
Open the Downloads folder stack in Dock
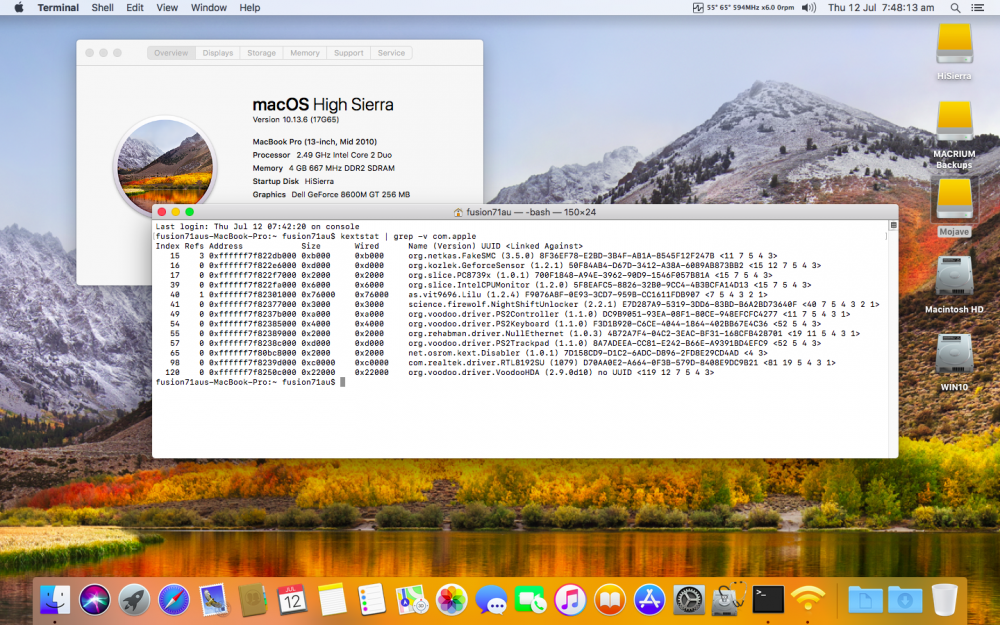(x=905, y=599)
